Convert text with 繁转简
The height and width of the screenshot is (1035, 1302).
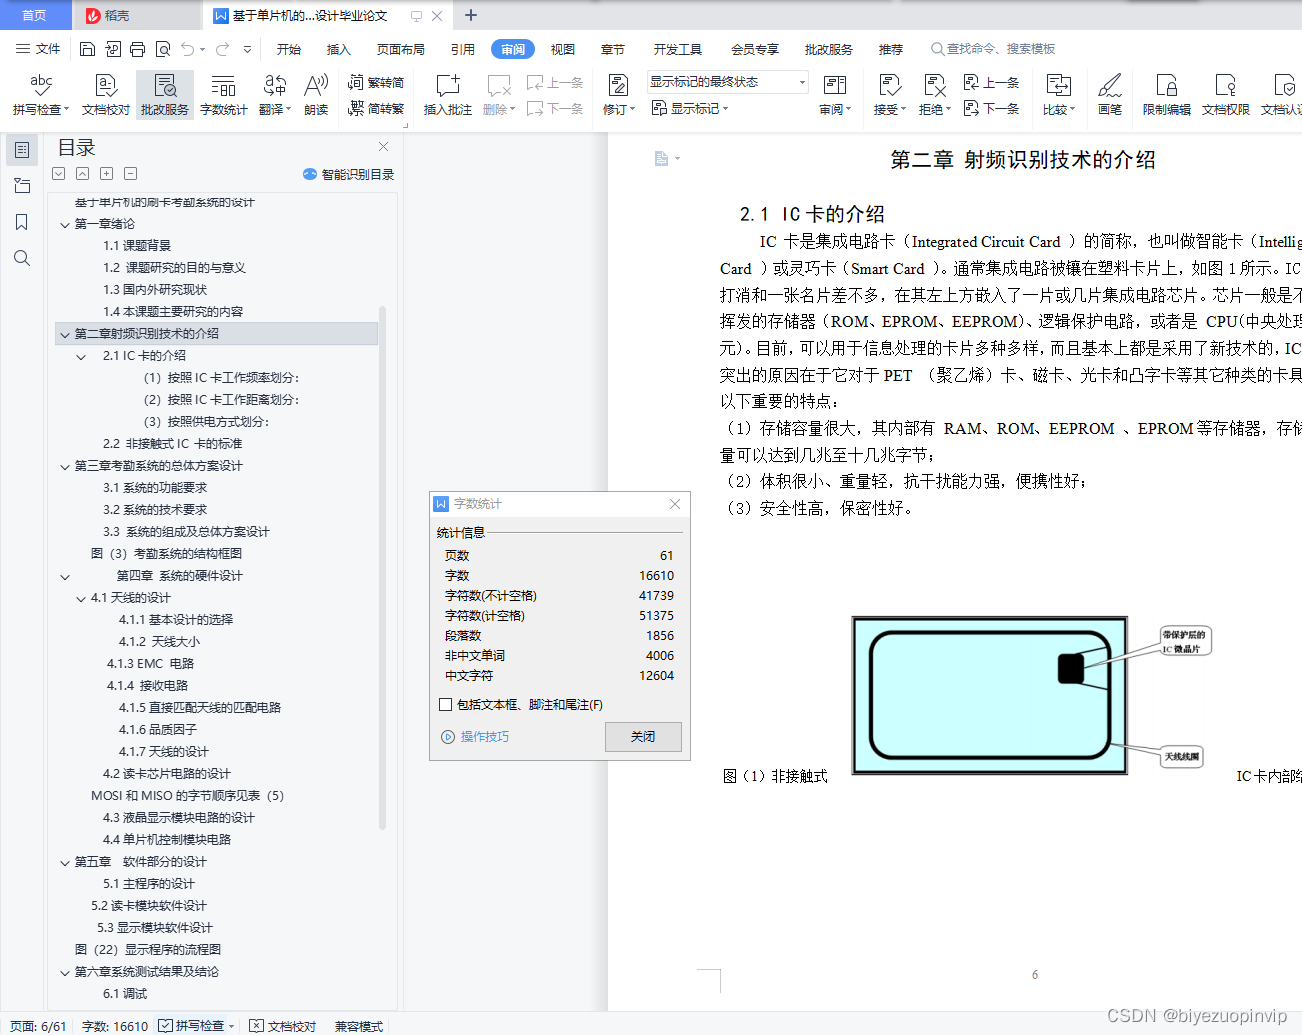(376, 83)
